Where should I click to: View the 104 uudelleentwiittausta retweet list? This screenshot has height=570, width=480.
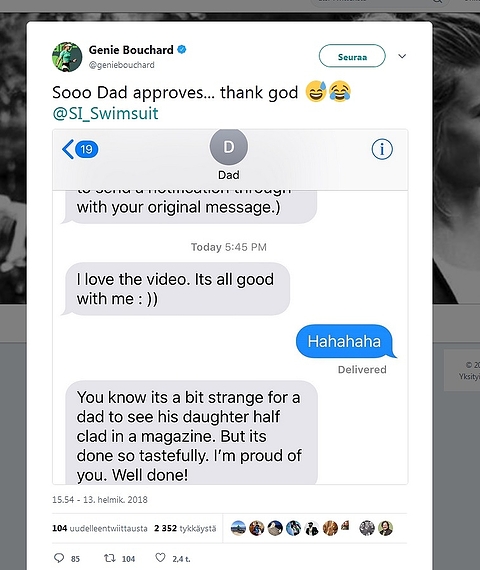100,528
